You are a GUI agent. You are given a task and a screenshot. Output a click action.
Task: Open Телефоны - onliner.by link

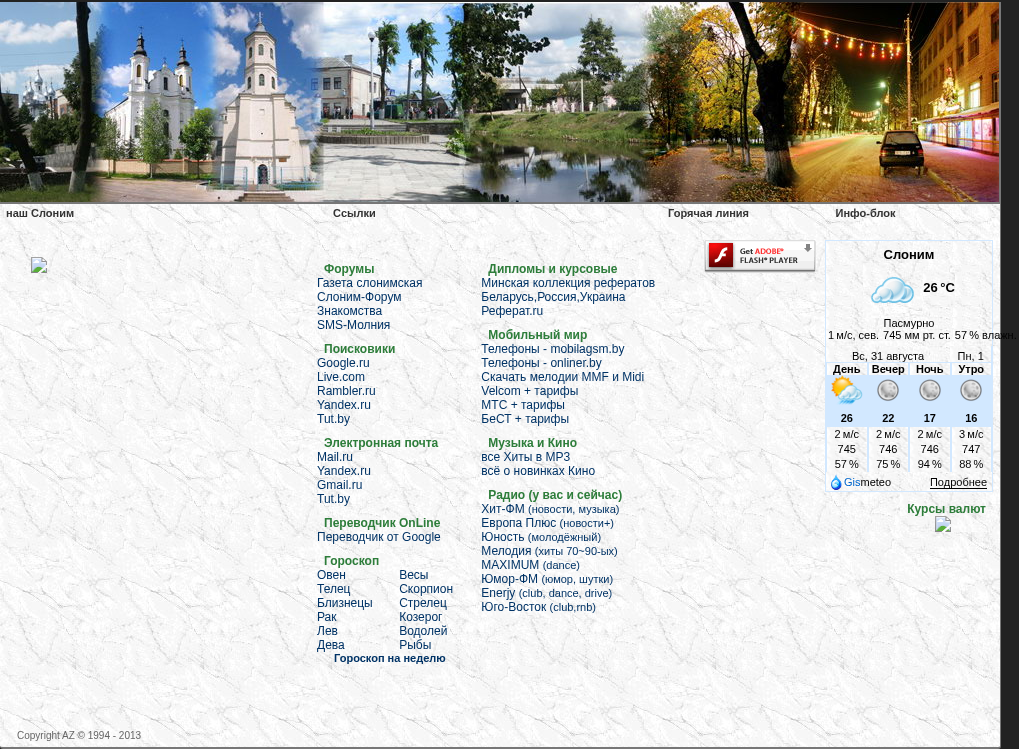point(541,363)
